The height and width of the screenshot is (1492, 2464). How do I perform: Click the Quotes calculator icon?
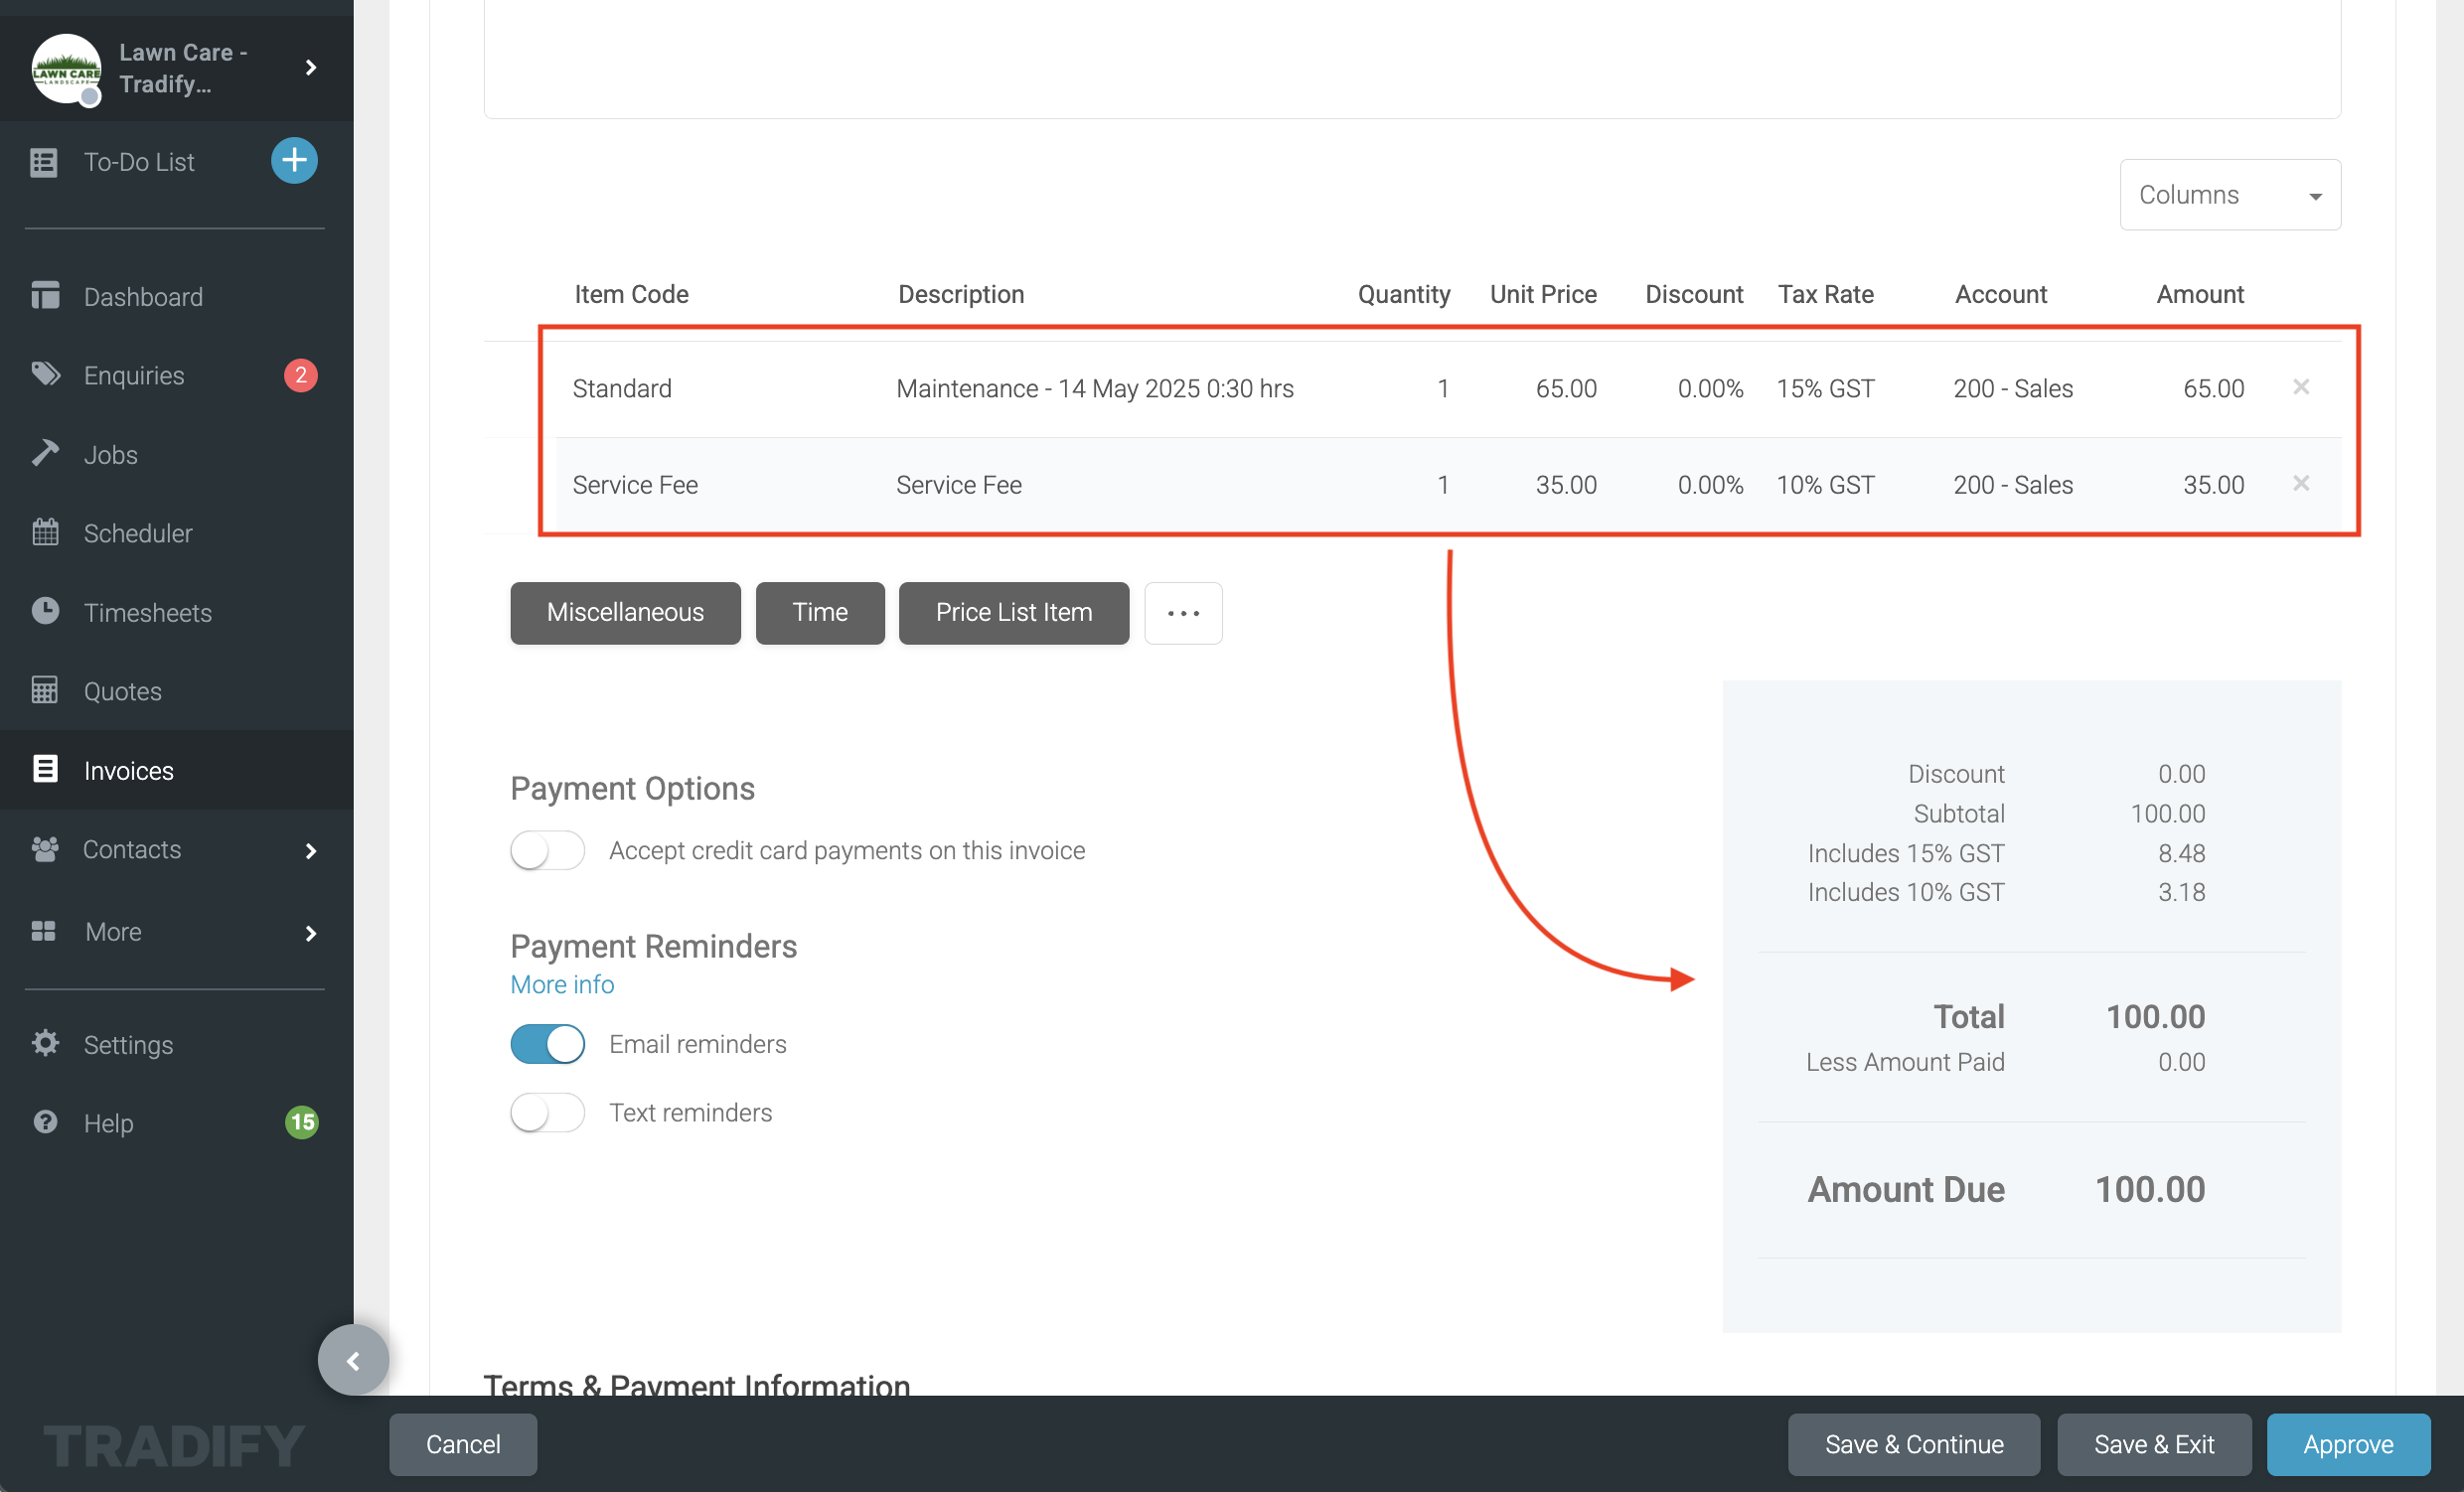[45, 690]
